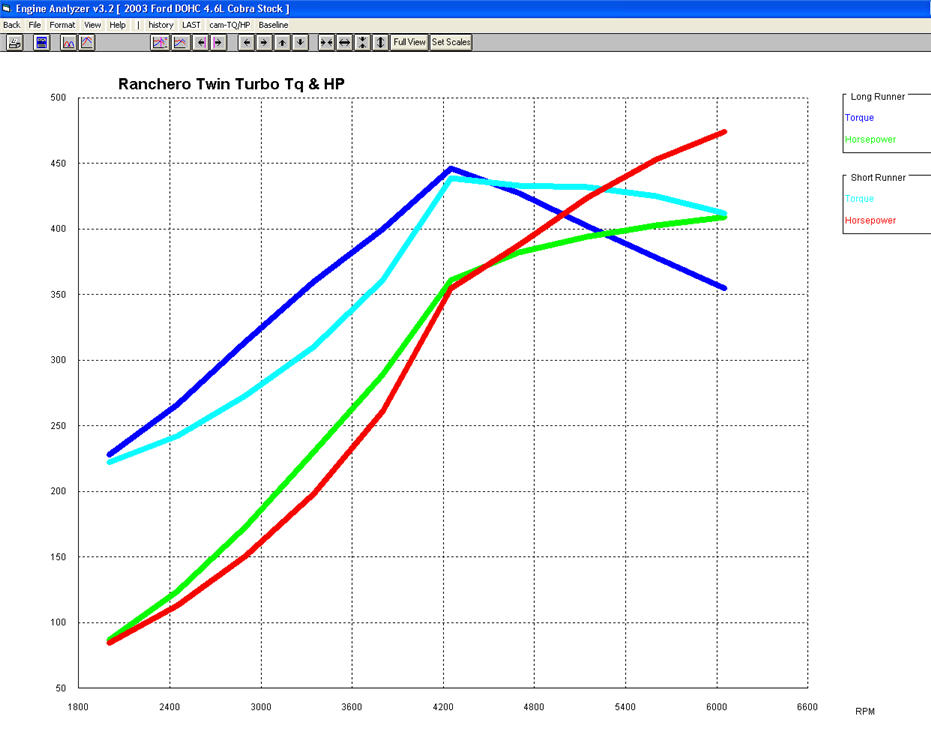The image size is (931, 734).
Task: Click the Long Runner Horsepower legend label
Action: coord(870,140)
